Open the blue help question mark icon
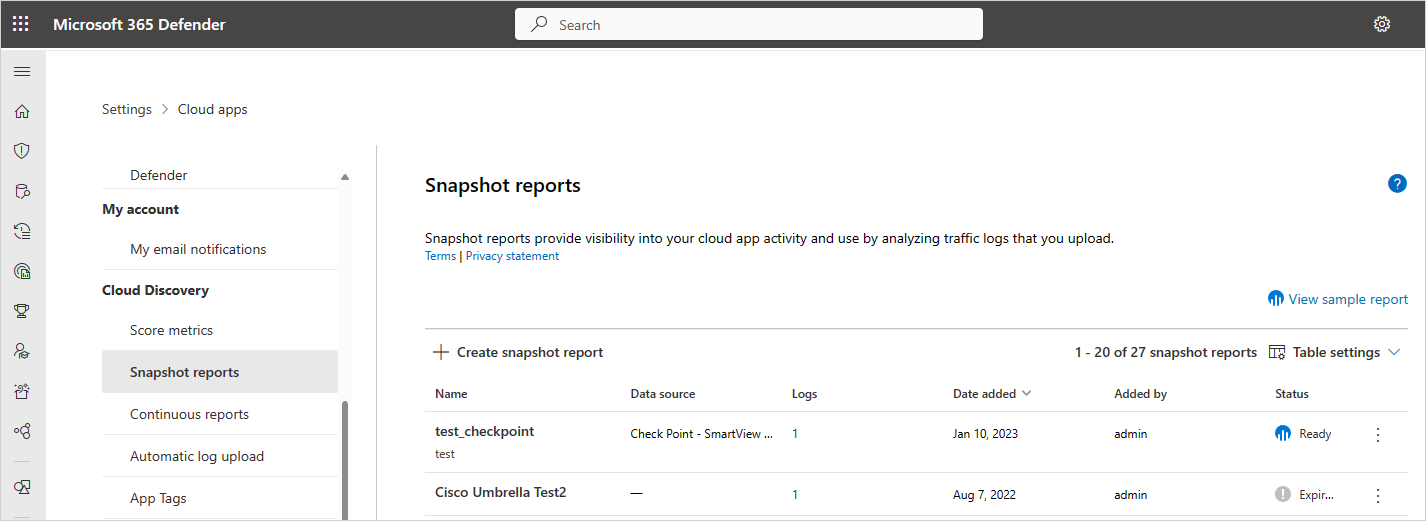 [x=1397, y=184]
